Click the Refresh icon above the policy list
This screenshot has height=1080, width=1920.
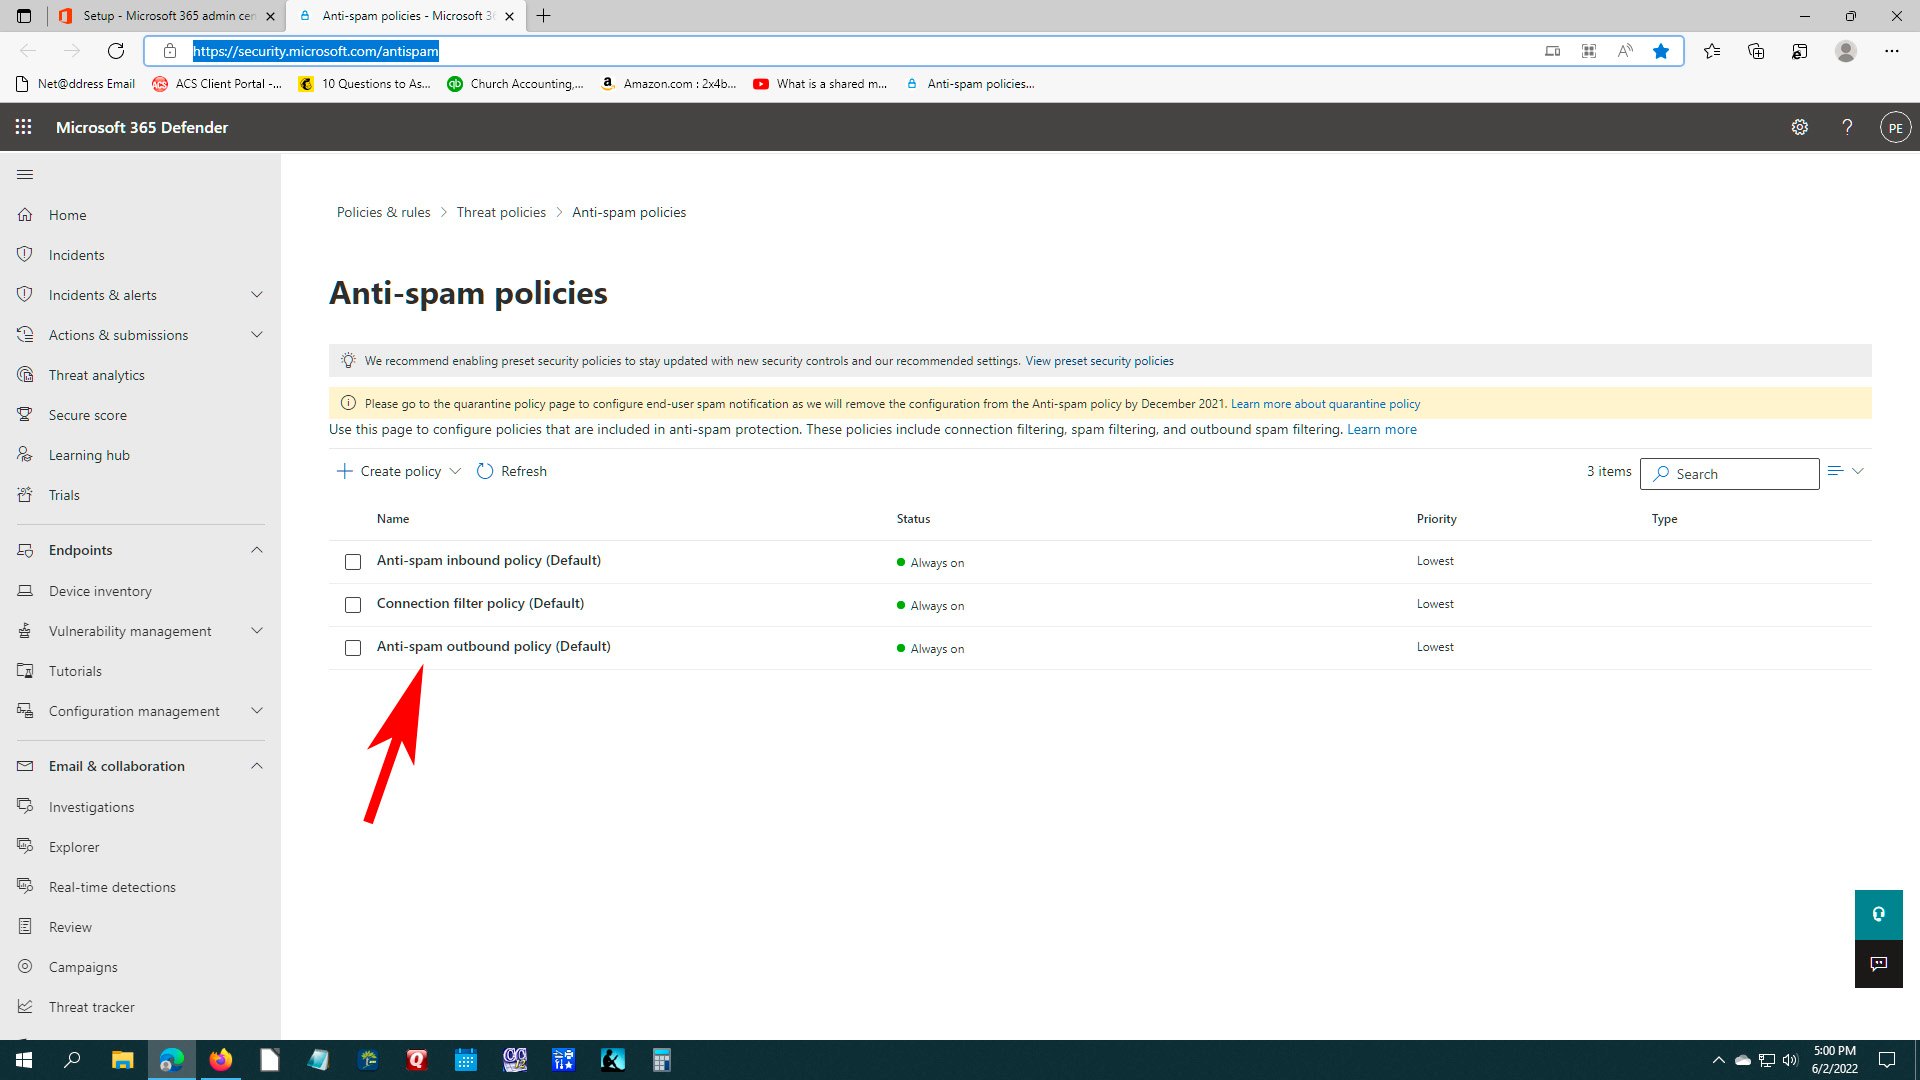(485, 471)
